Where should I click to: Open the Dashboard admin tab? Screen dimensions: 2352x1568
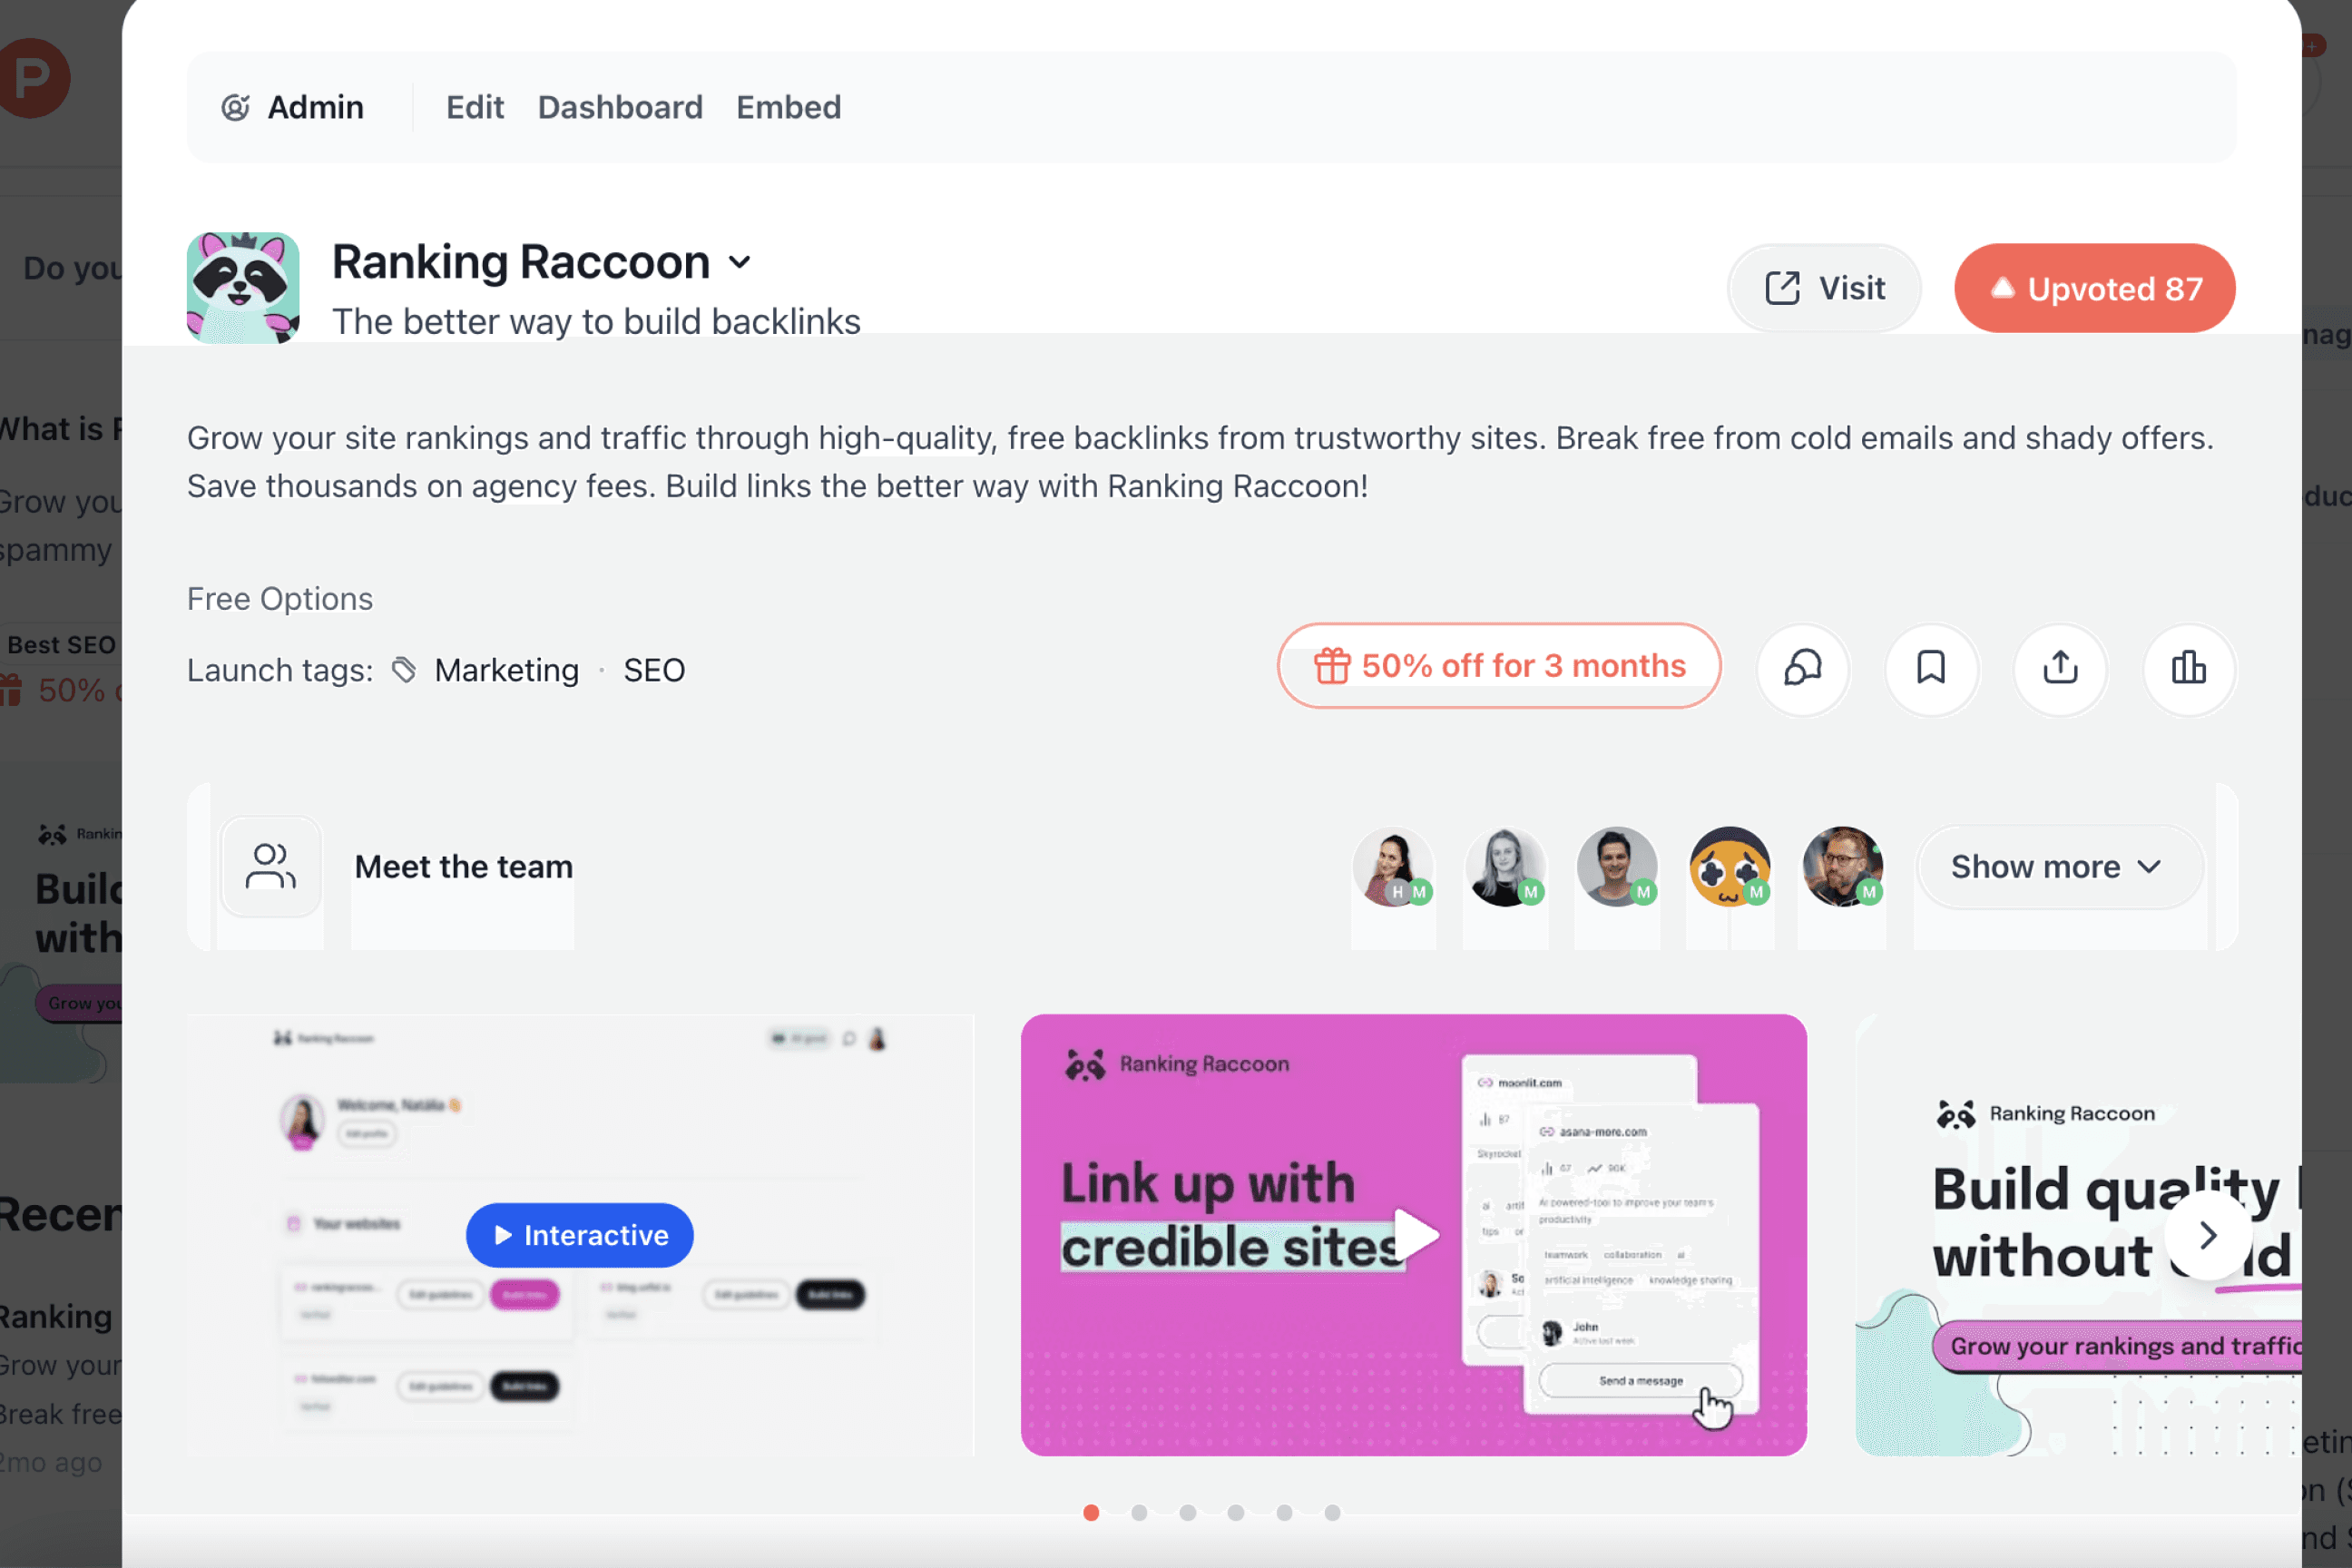[620, 107]
